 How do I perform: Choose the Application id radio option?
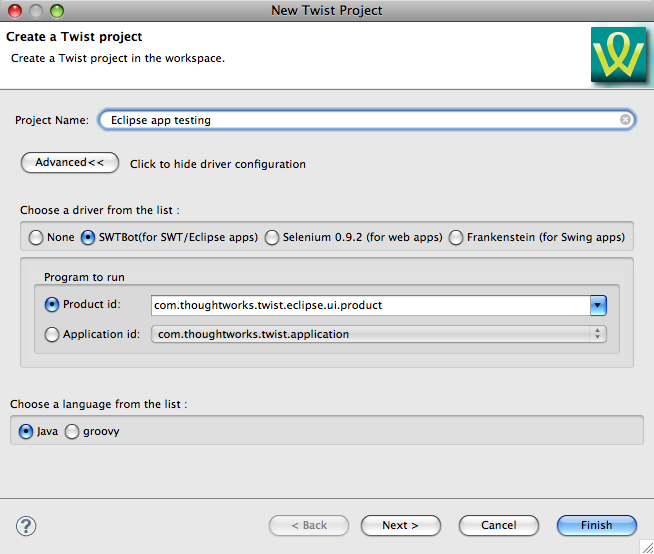tap(52, 334)
